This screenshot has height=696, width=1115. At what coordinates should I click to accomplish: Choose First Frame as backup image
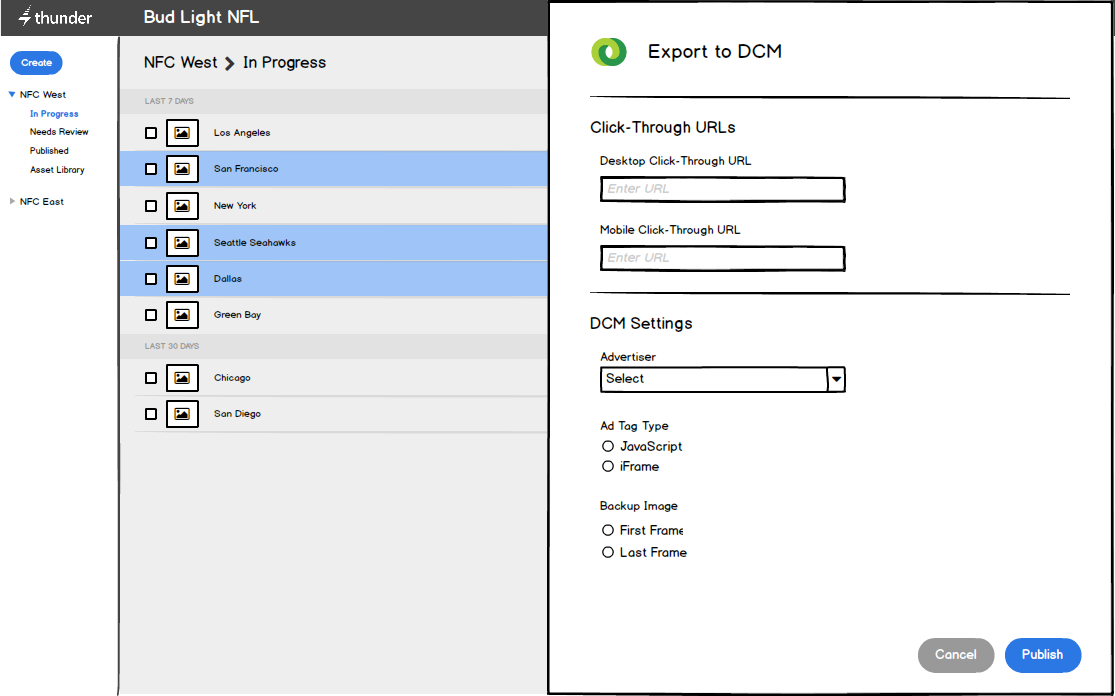(608, 530)
